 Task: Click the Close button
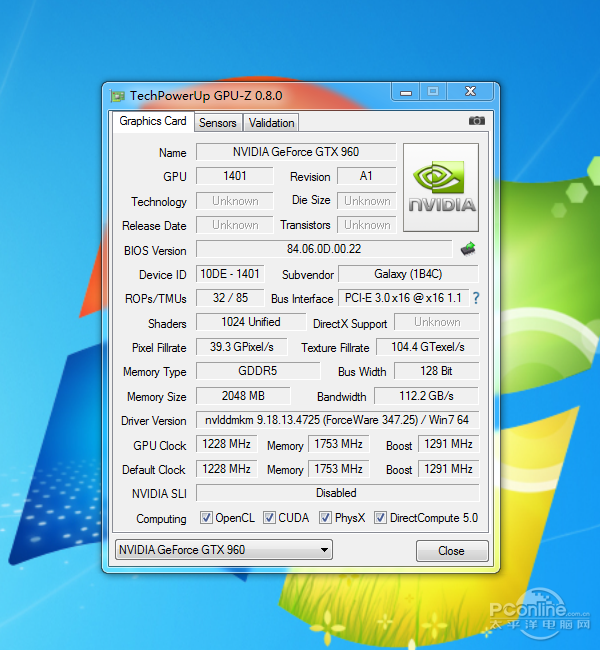pos(452,551)
